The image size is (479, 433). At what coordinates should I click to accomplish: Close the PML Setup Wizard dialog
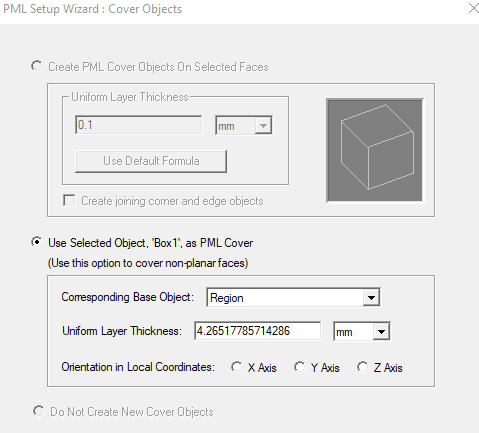pyautogui.click(x=473, y=8)
